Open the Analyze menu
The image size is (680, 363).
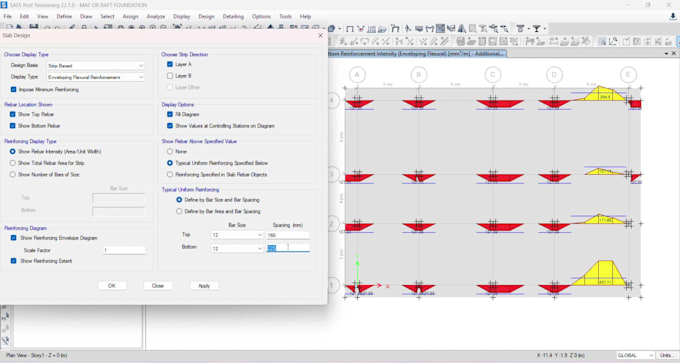156,16
